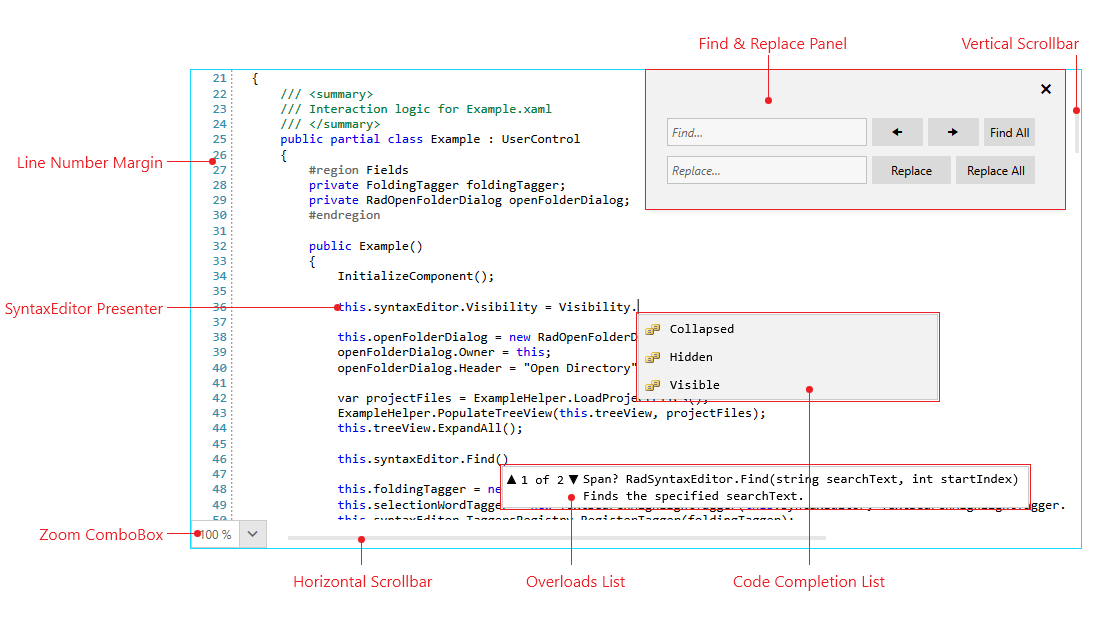1099x630 pixels.
Task: Click inside the Find text field
Action: coord(766,131)
